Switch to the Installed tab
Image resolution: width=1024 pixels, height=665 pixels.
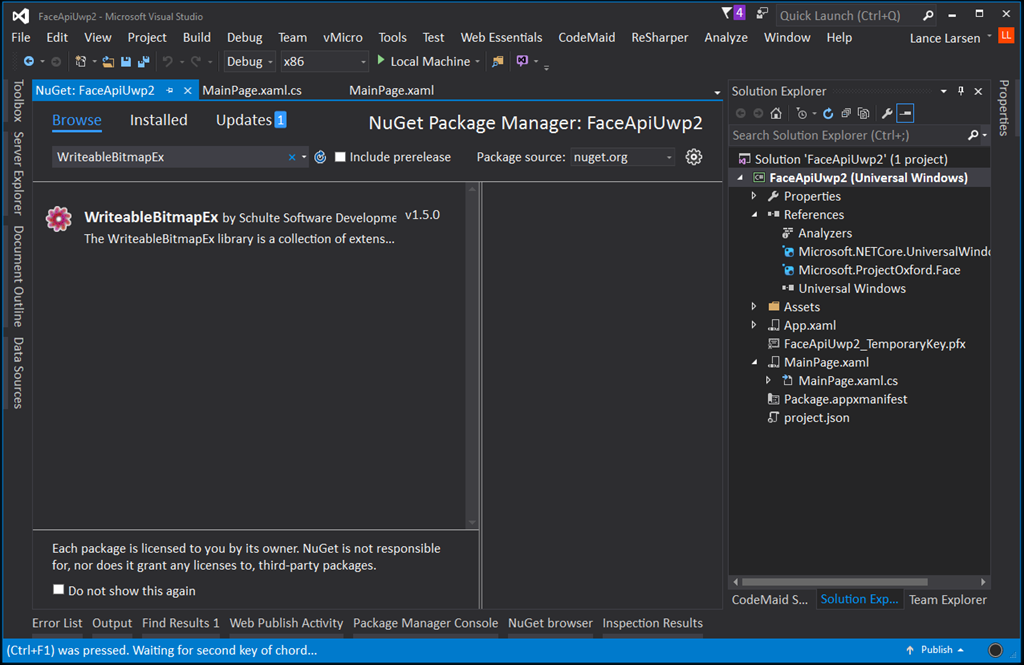pos(159,120)
